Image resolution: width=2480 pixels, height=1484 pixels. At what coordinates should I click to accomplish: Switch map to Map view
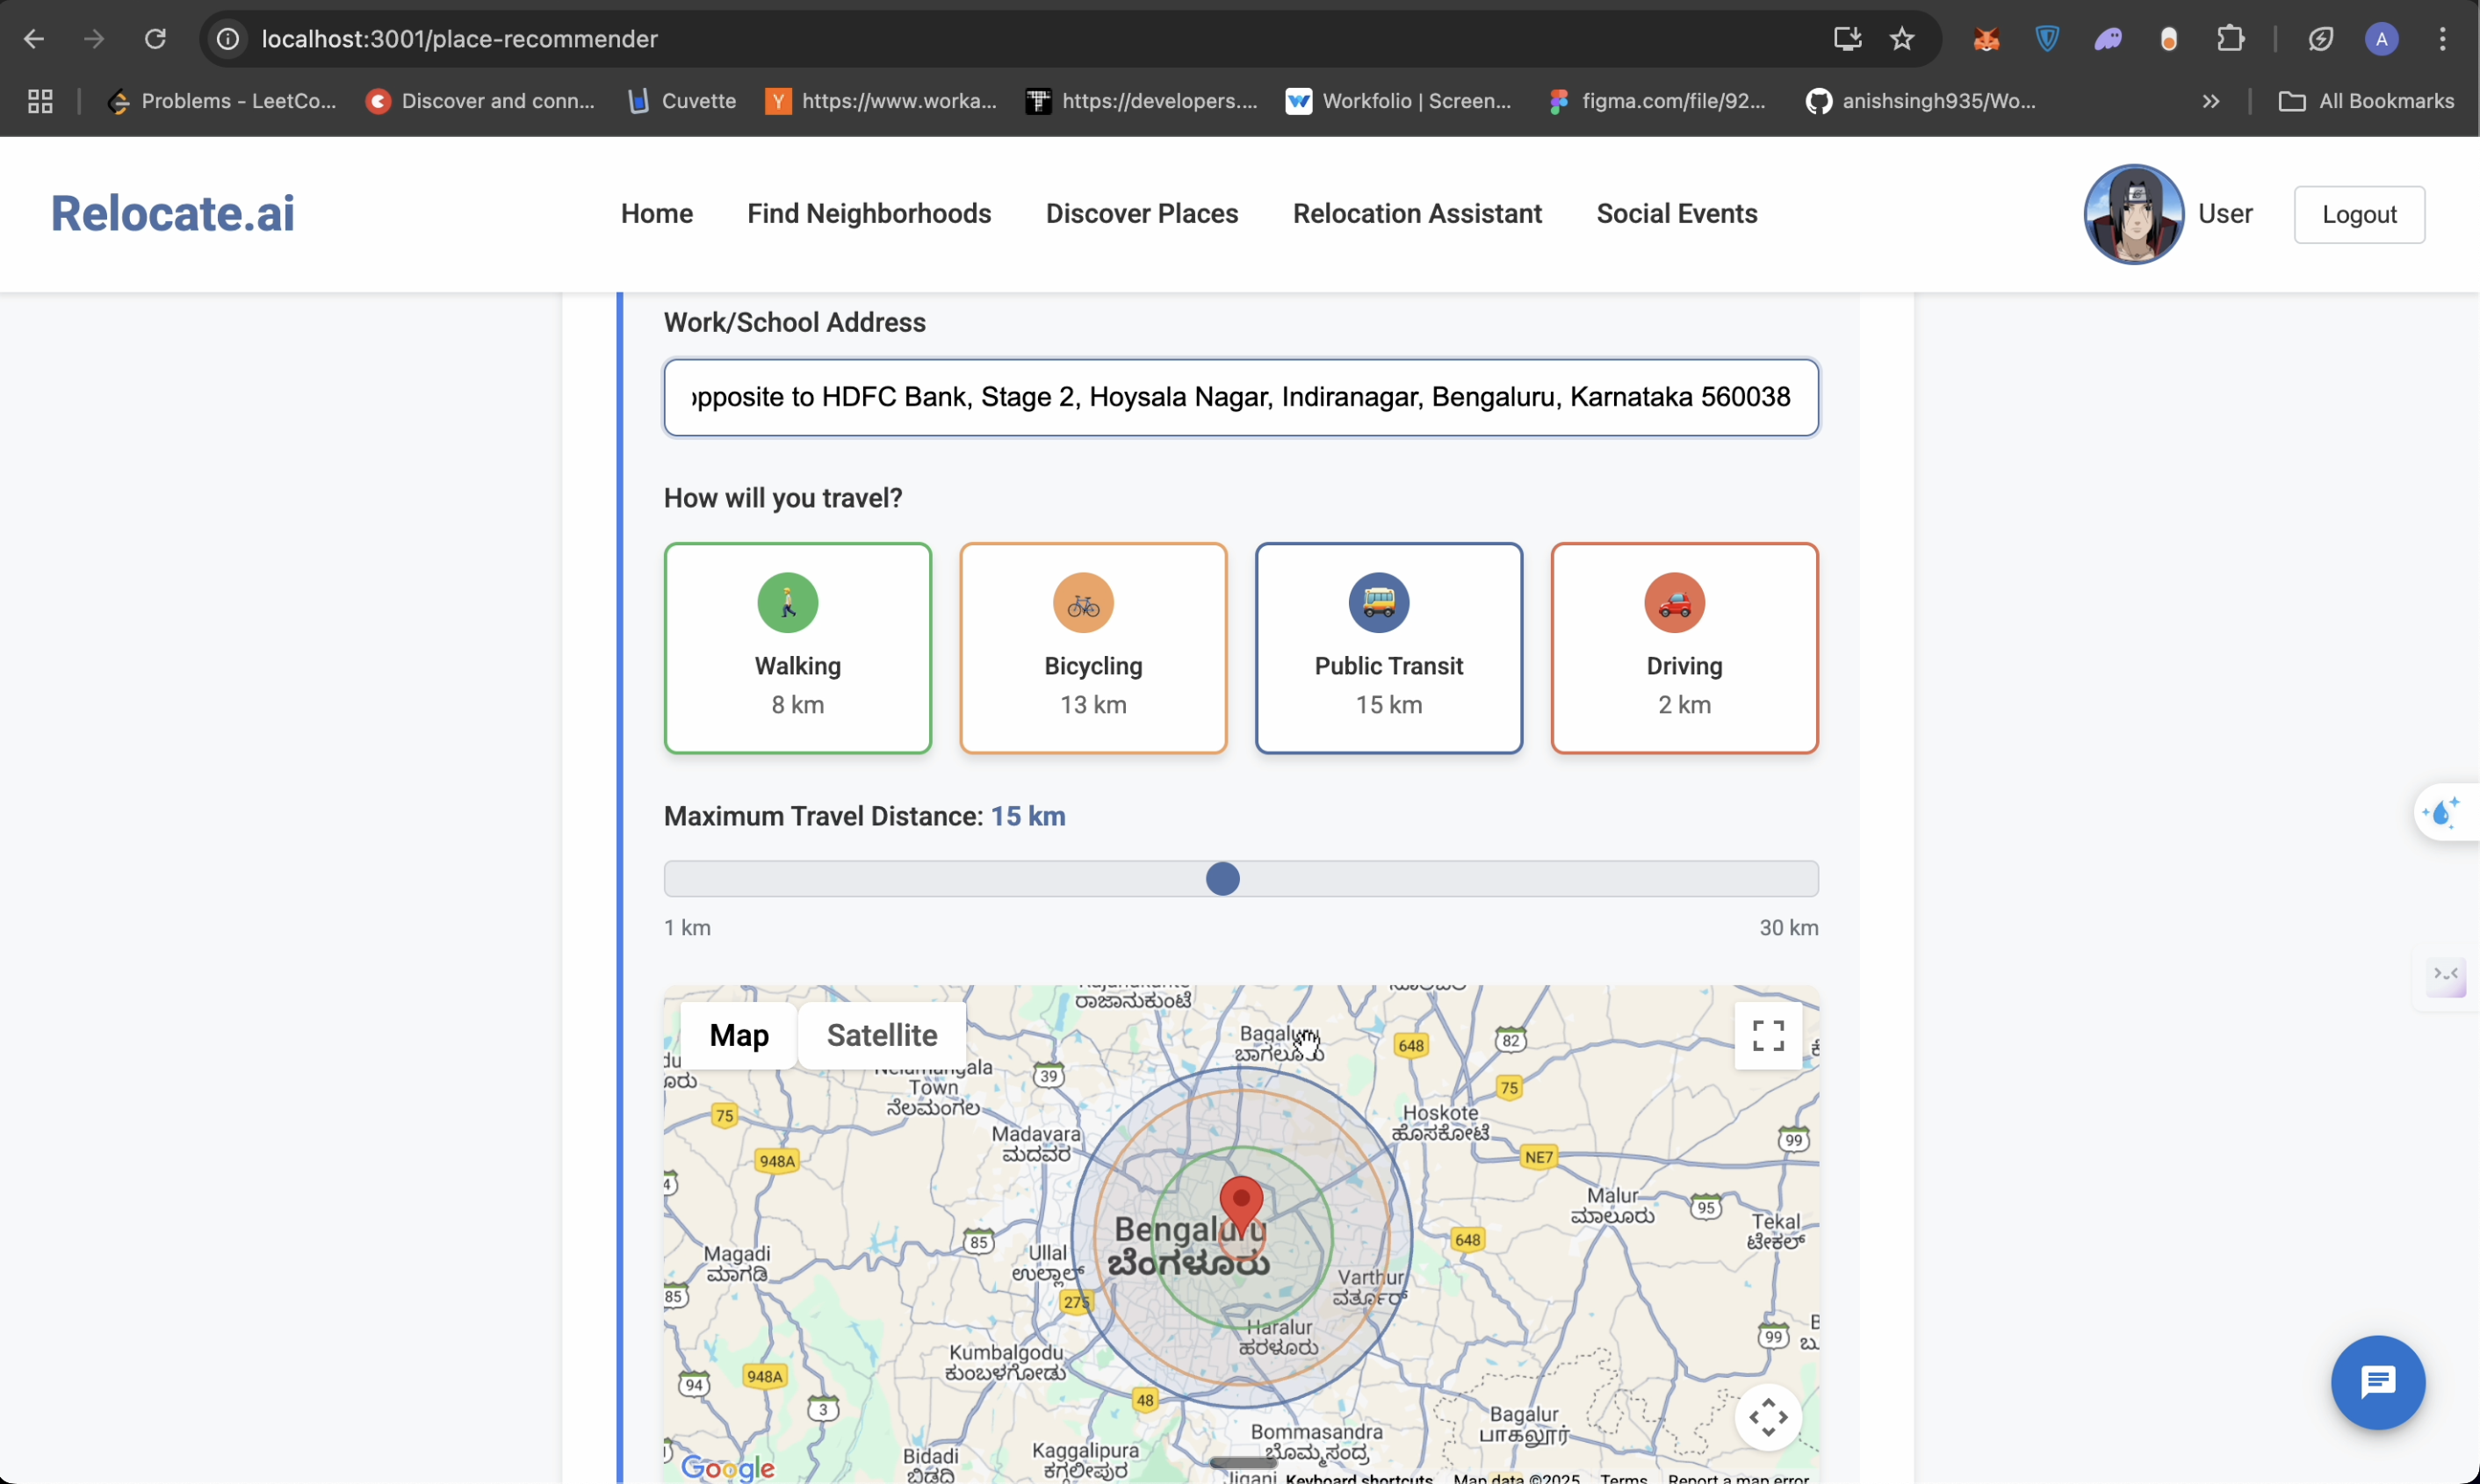point(739,1035)
